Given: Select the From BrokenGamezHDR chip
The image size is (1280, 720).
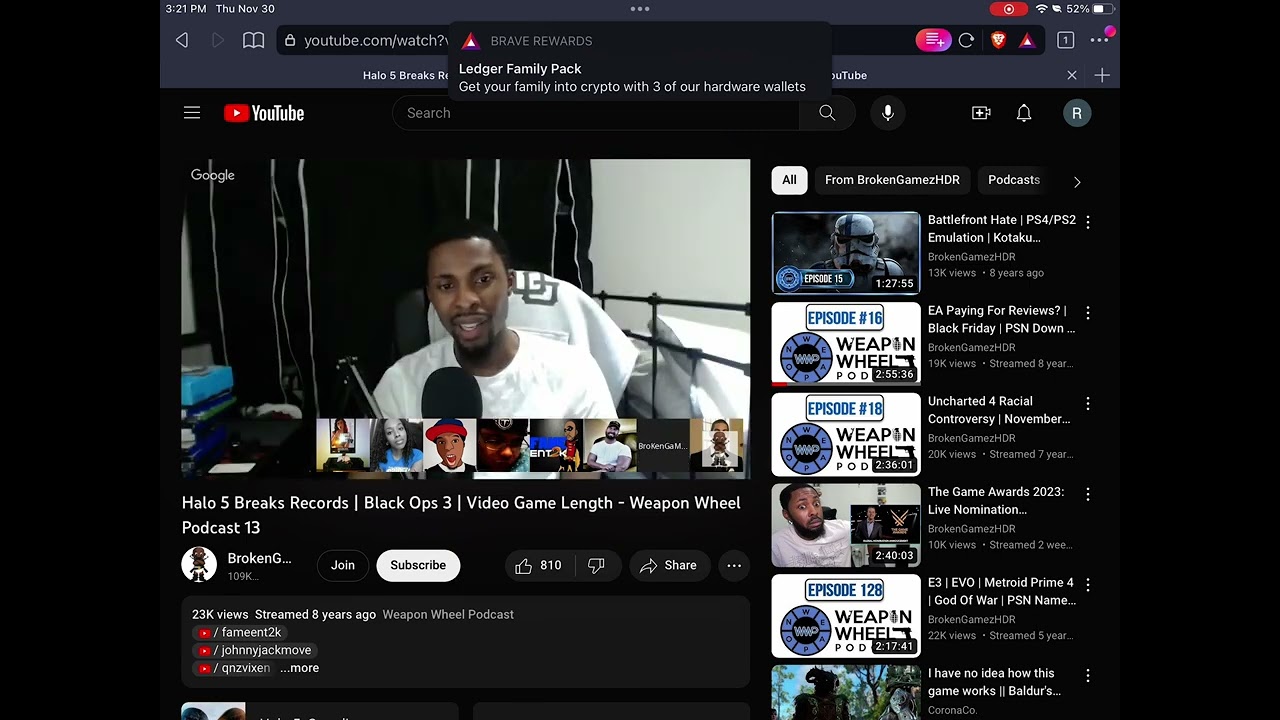Looking at the screenshot, I should [x=892, y=180].
